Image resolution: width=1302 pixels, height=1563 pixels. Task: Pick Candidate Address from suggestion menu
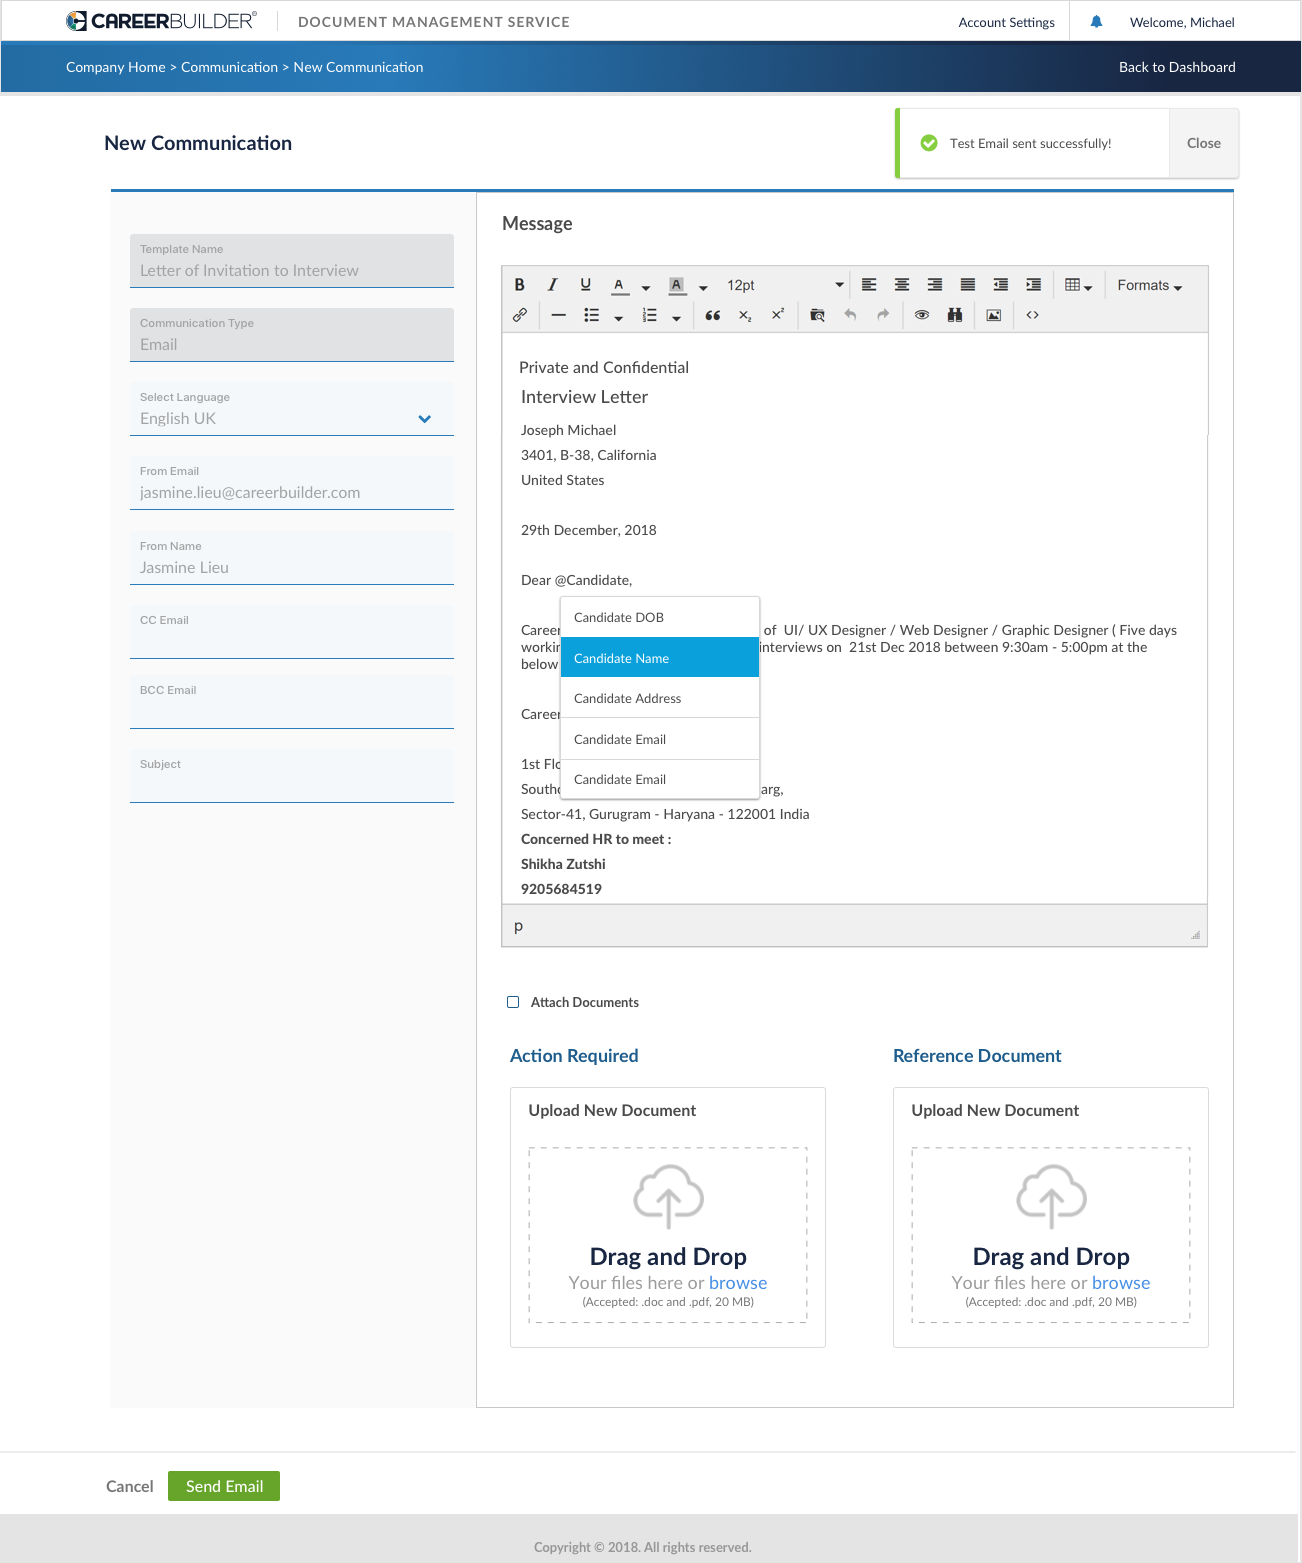[660, 698]
